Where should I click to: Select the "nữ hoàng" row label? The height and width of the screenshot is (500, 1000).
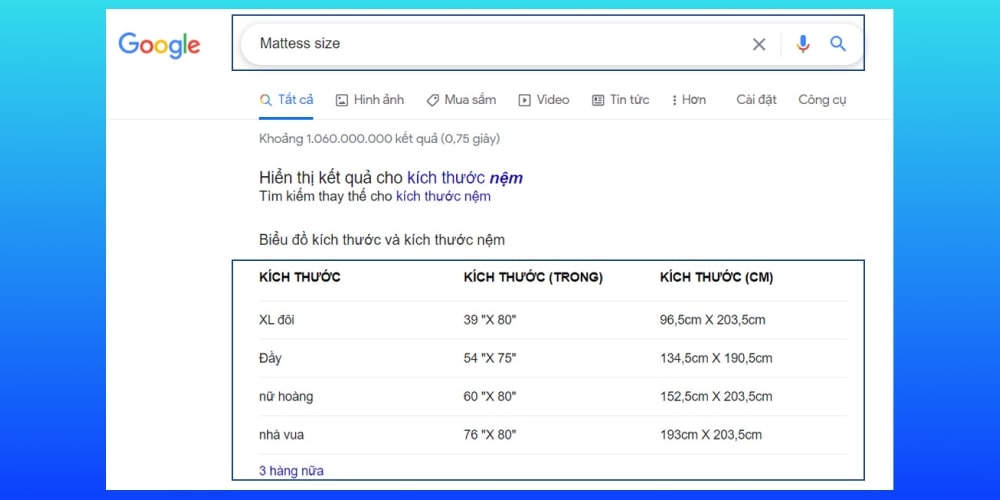pos(286,396)
